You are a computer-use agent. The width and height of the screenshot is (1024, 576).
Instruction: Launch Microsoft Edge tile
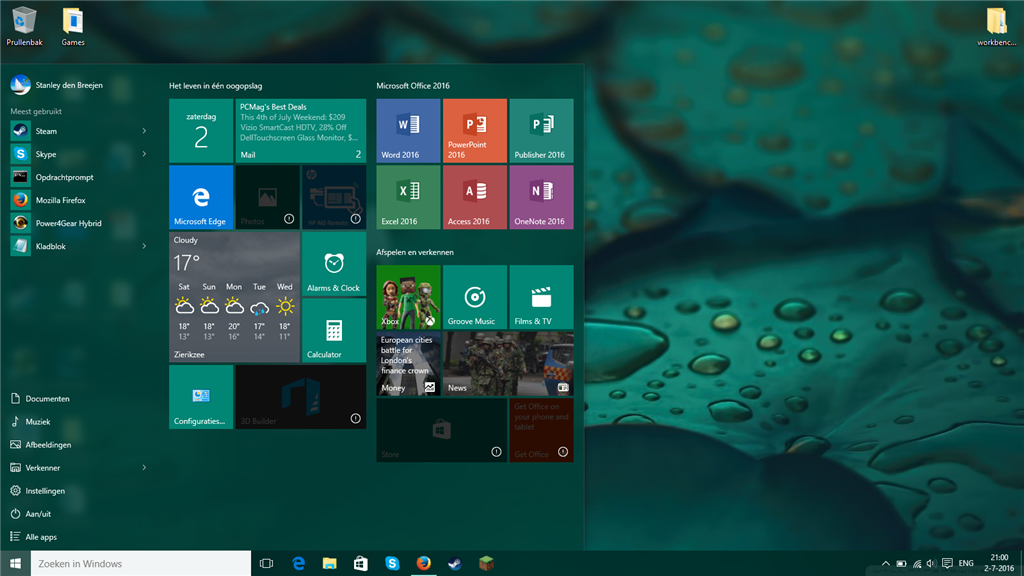(x=201, y=197)
